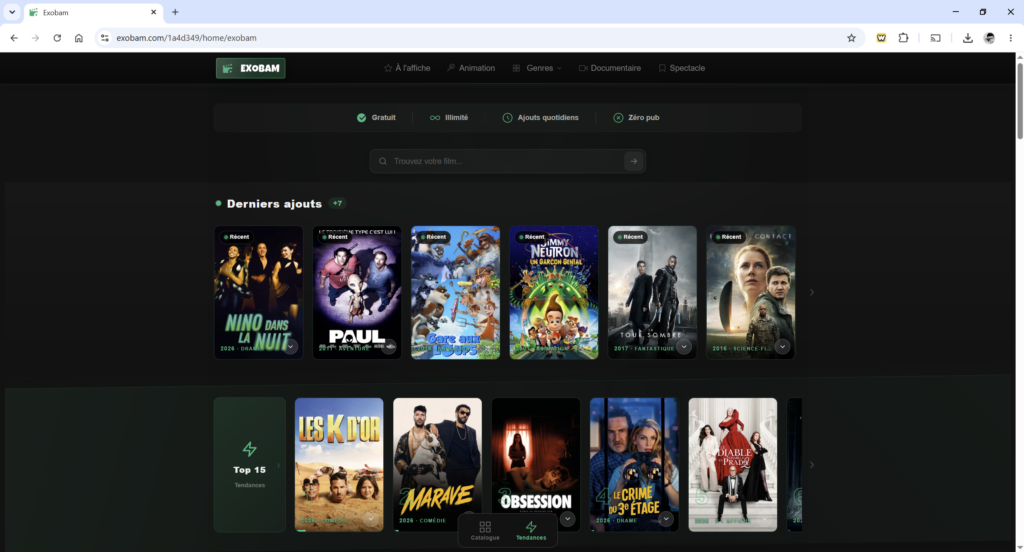Open the Les K d'Or poster

339,464
